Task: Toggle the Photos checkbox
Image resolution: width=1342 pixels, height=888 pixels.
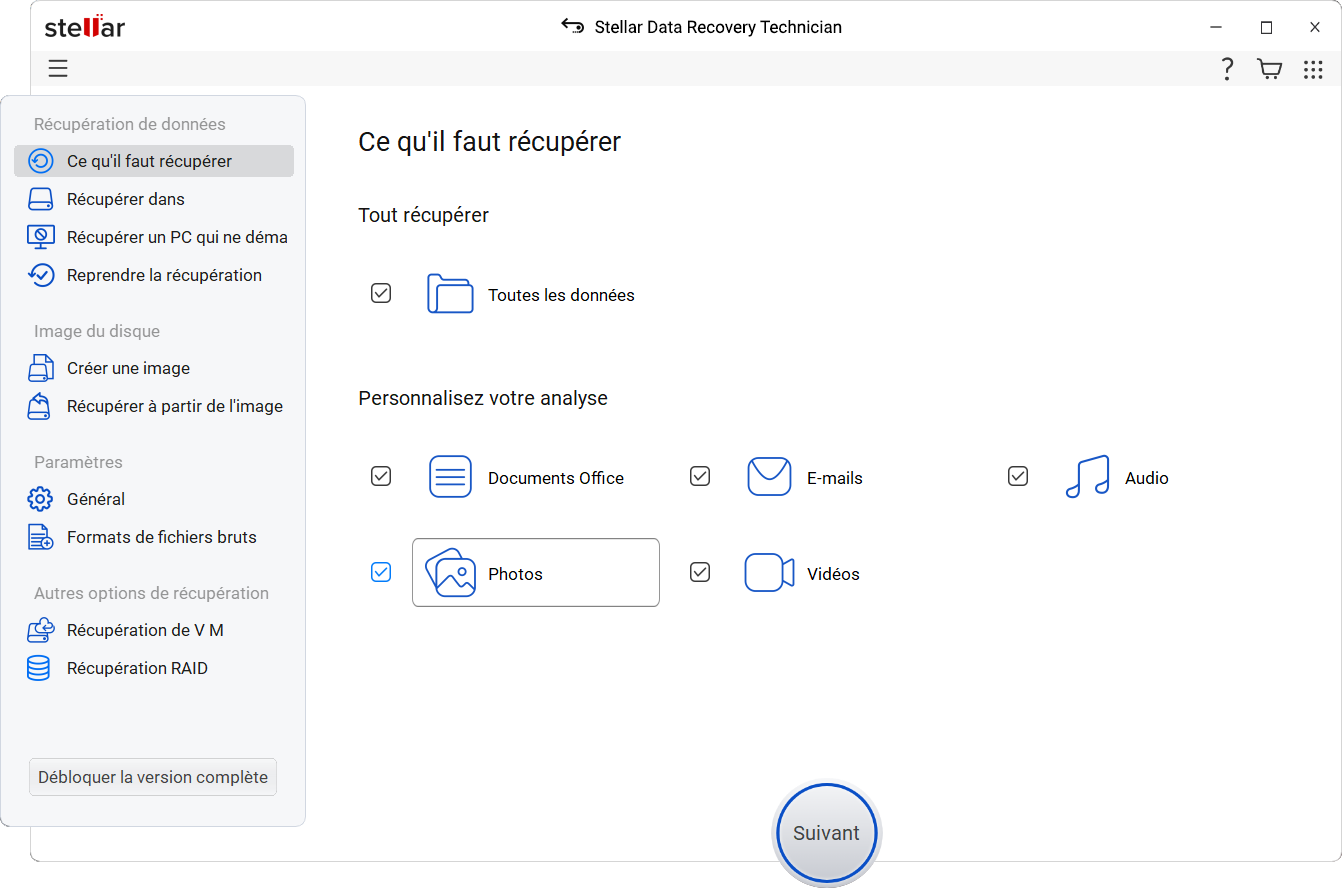Action: pyautogui.click(x=381, y=572)
